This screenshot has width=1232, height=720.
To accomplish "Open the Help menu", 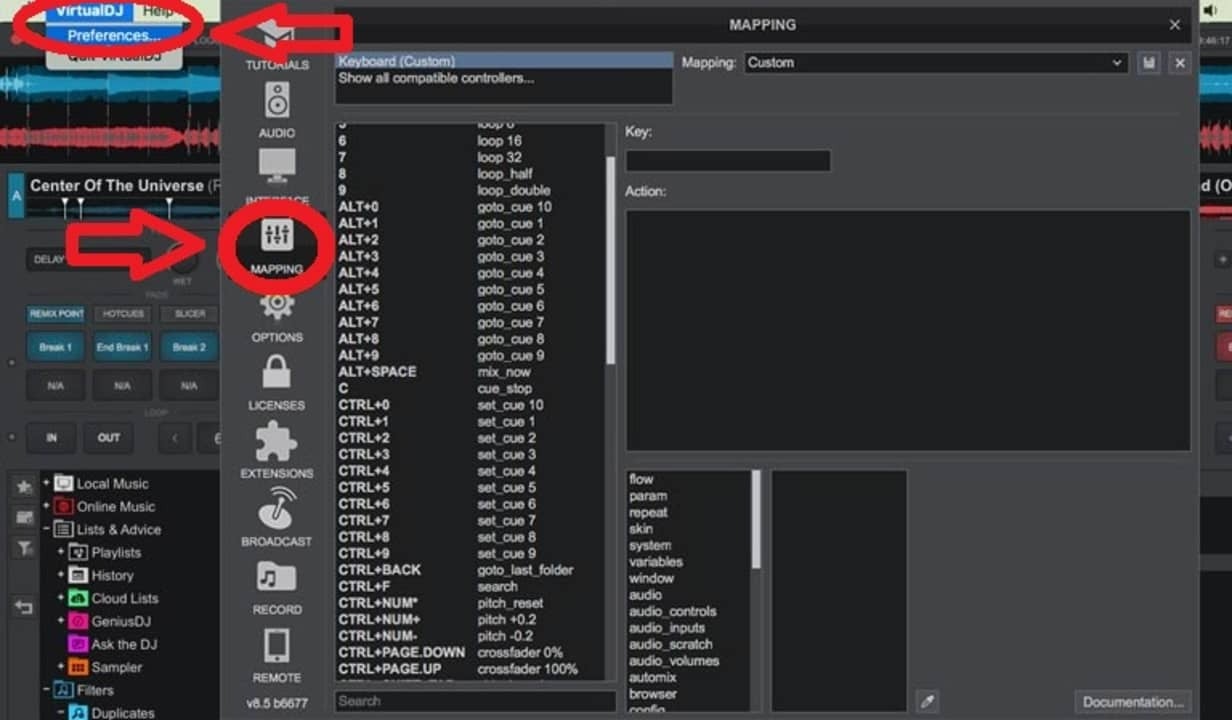I will pyautogui.click(x=158, y=11).
